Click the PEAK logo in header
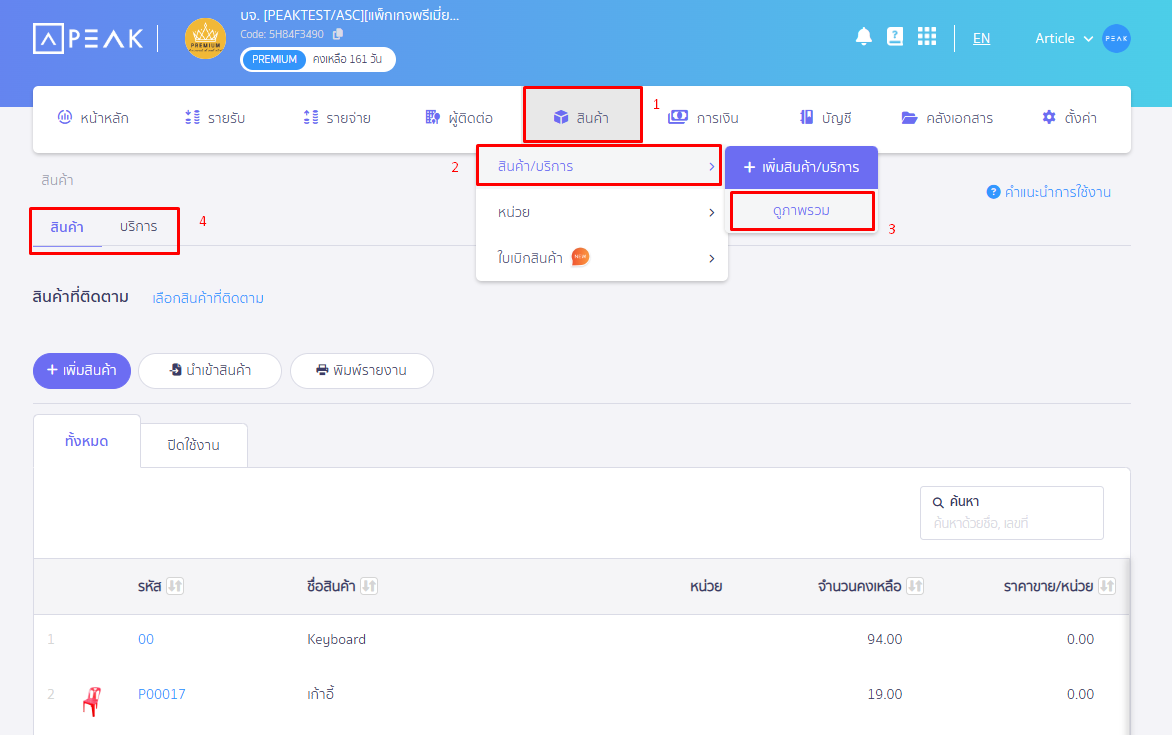This screenshot has height=735, width=1172. point(88,39)
